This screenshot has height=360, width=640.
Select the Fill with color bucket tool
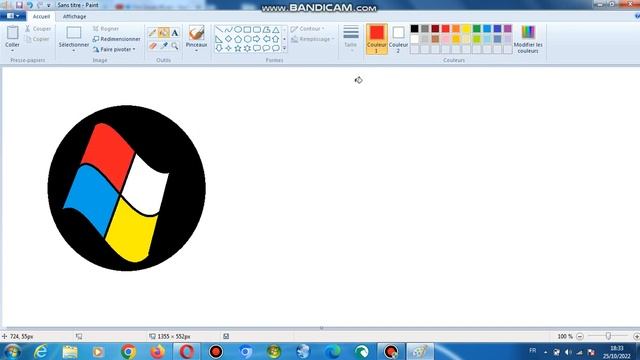164,33
